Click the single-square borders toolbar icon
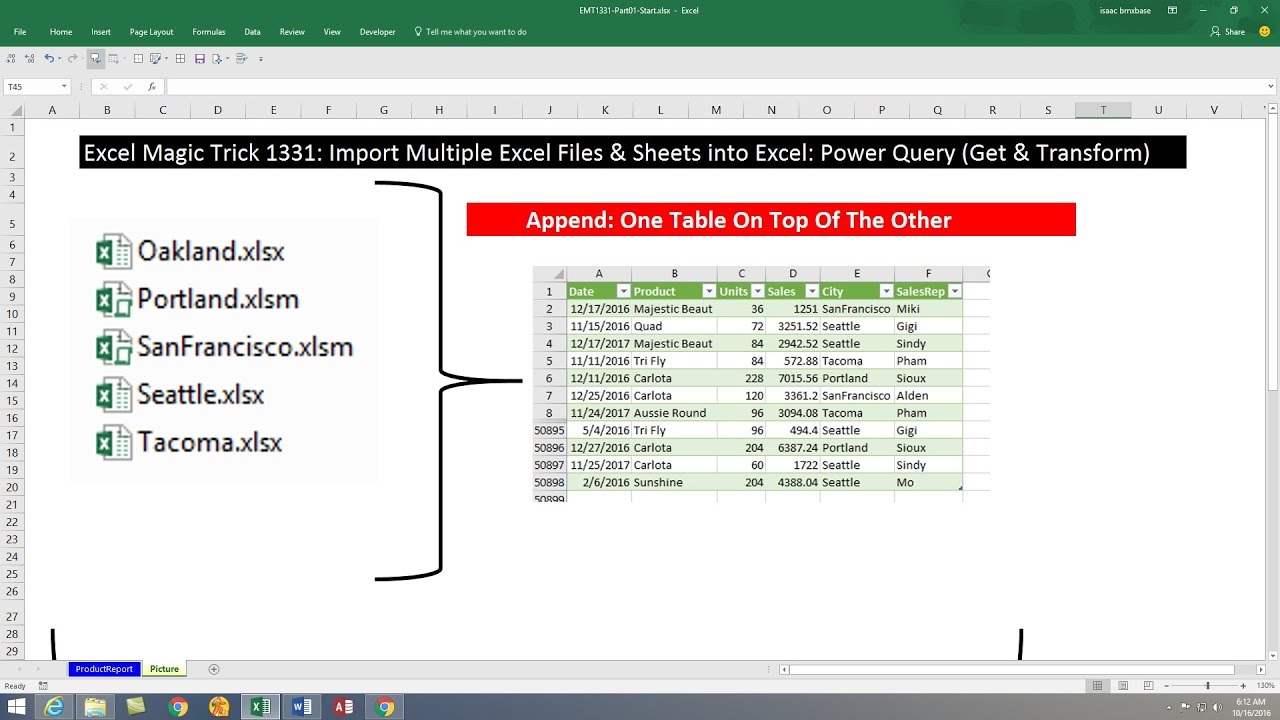The height and width of the screenshot is (720, 1280). [138, 59]
